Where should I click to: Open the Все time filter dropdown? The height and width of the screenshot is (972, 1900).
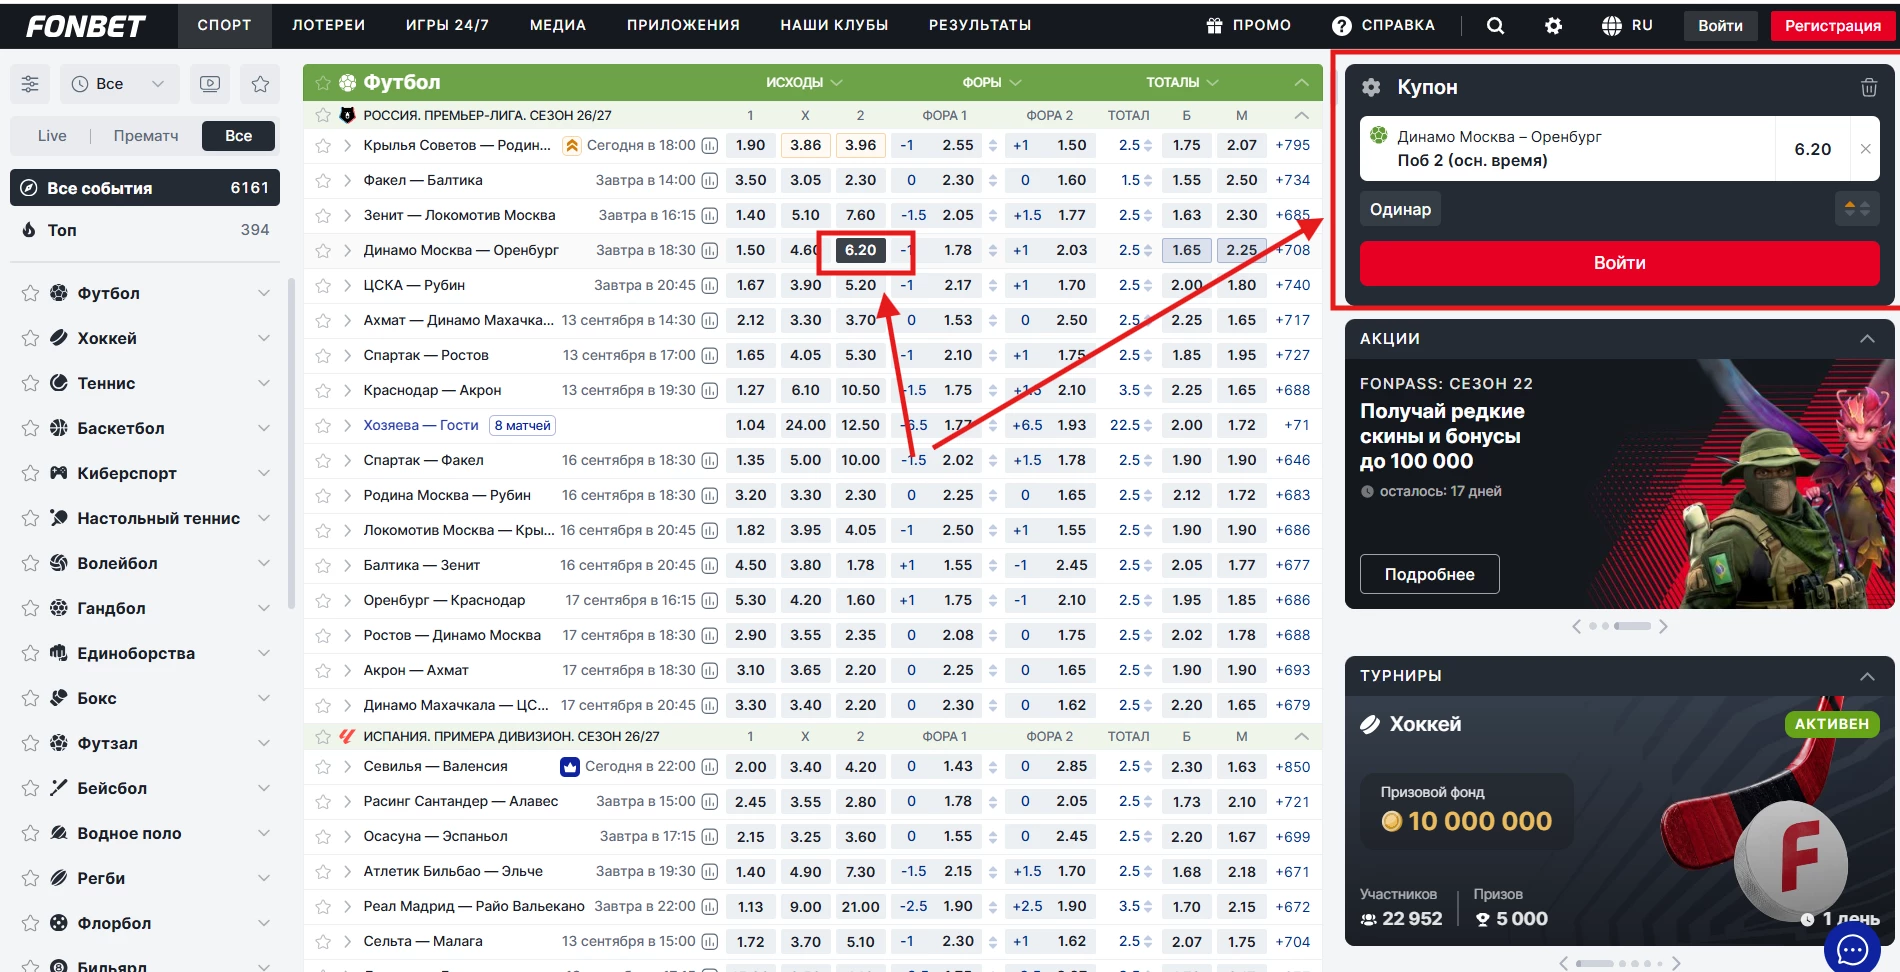click(x=120, y=84)
